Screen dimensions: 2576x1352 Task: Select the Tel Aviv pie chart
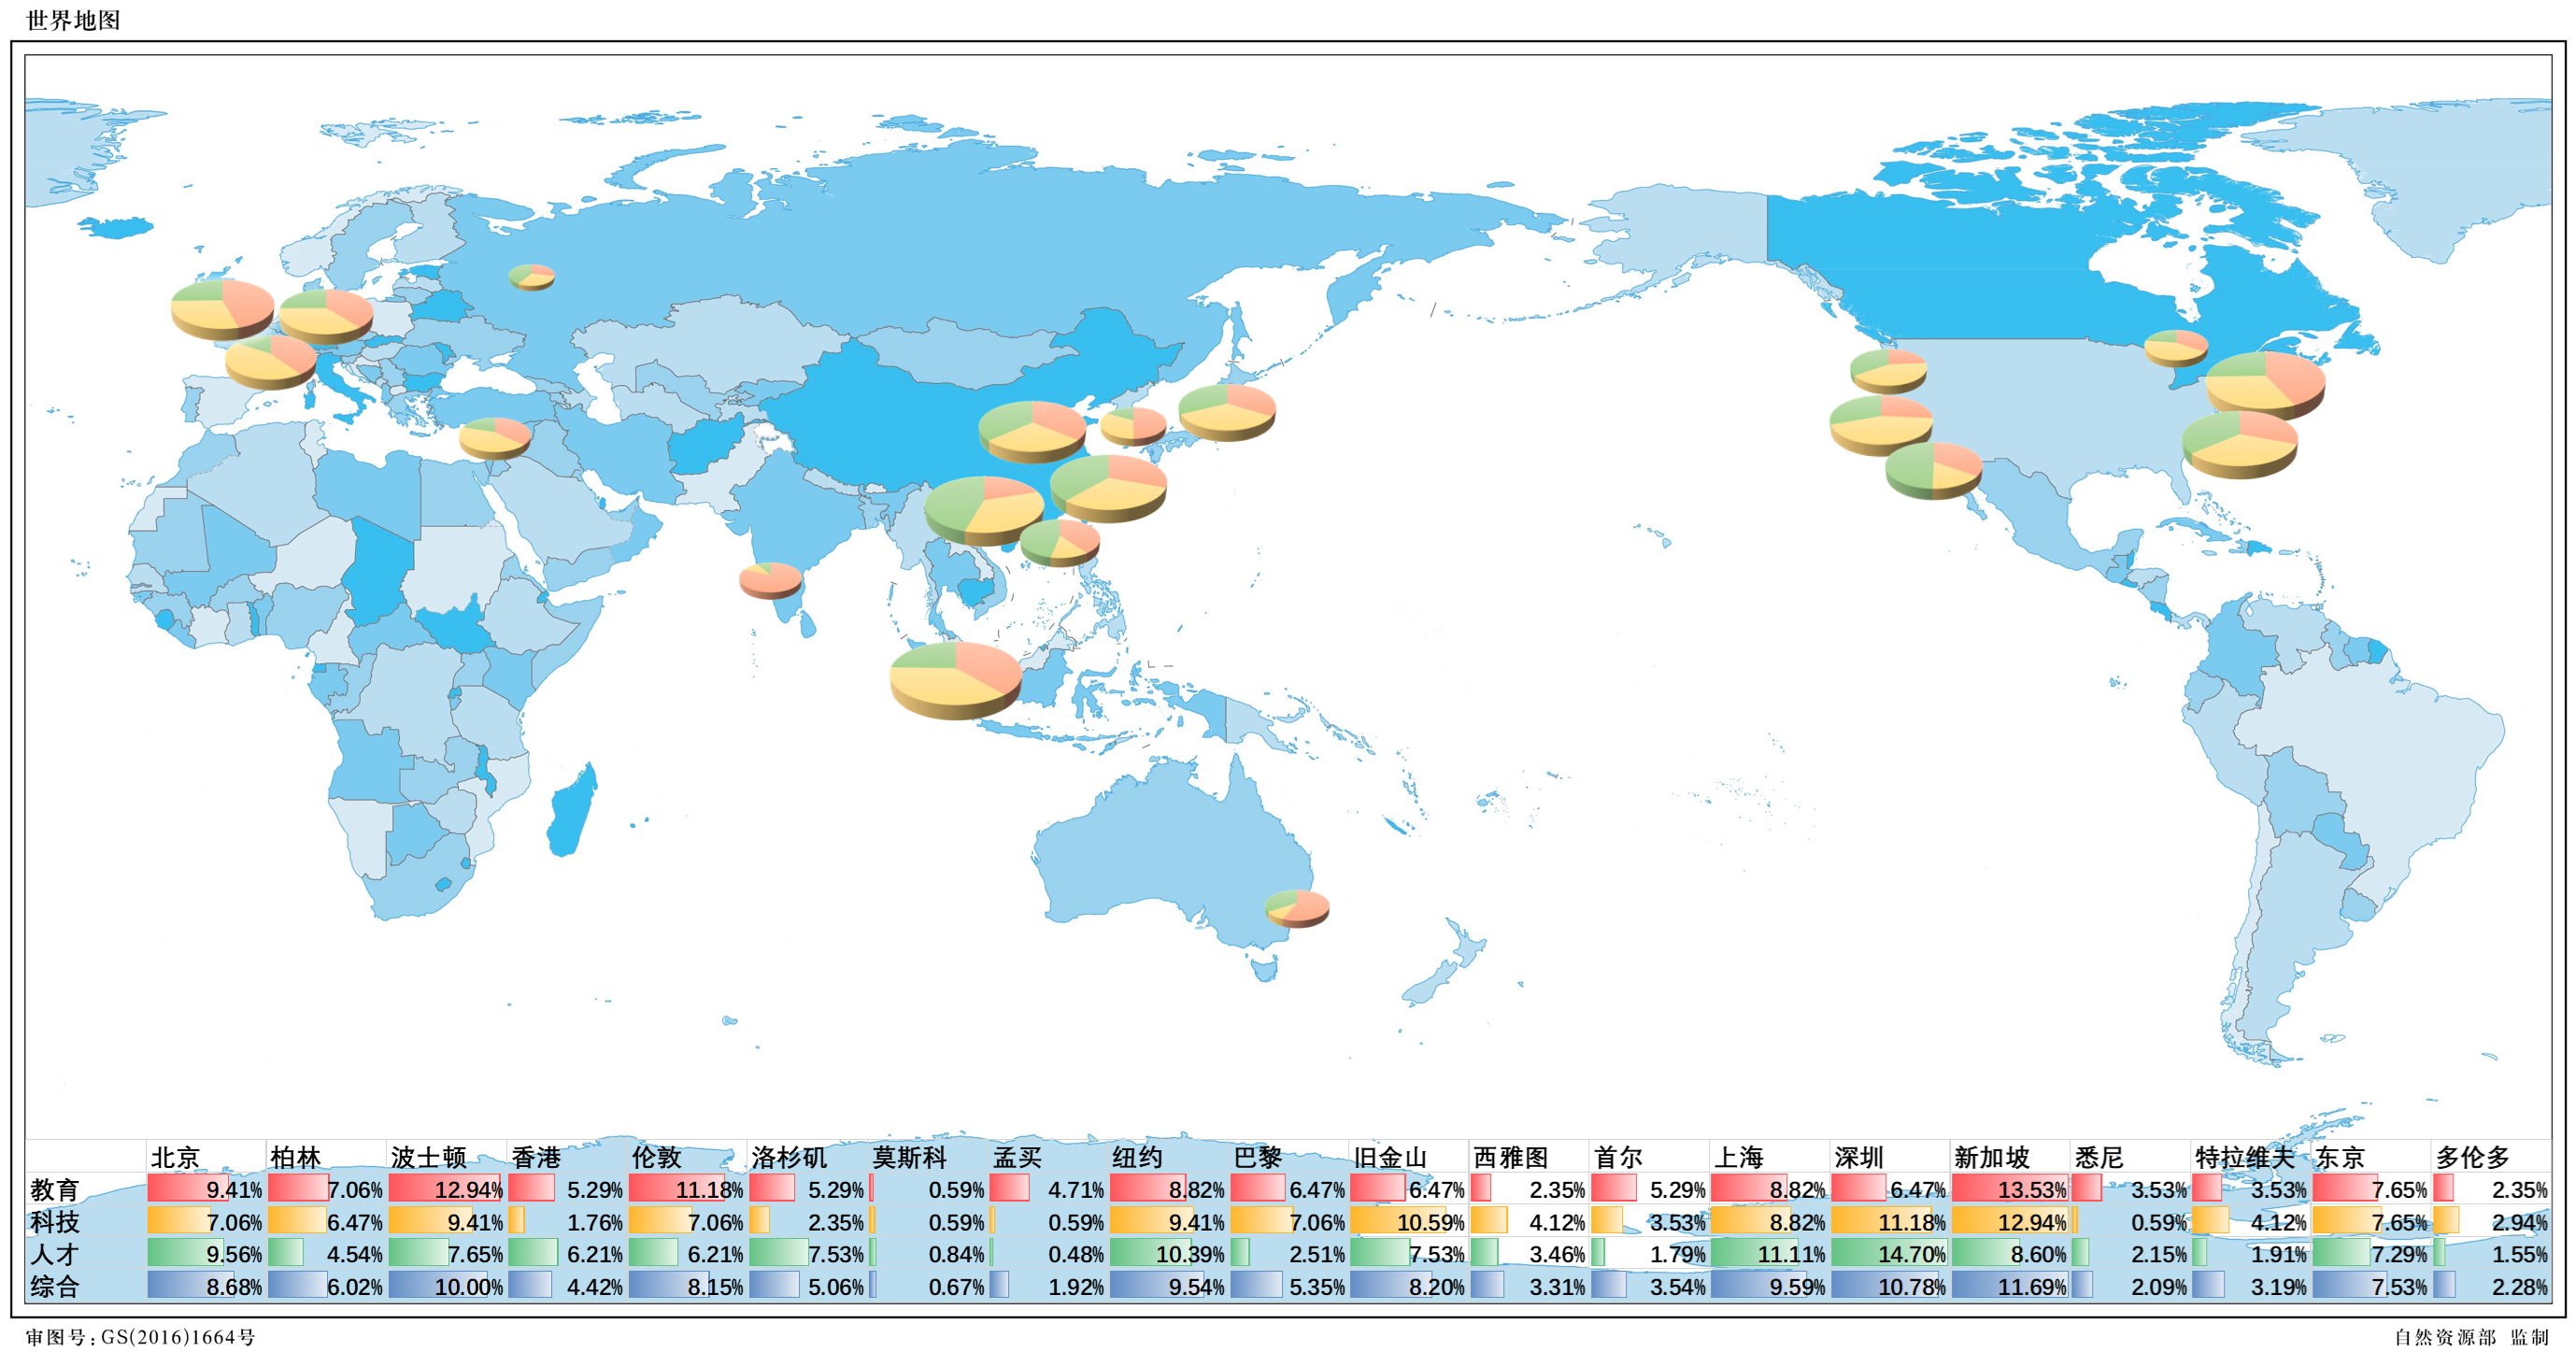click(x=494, y=436)
